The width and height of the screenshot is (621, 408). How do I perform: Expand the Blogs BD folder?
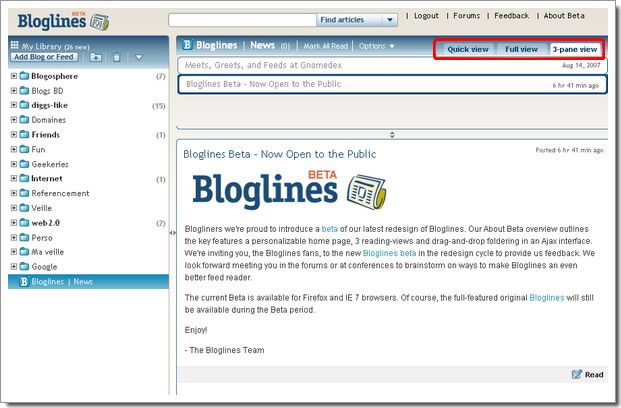point(14,90)
